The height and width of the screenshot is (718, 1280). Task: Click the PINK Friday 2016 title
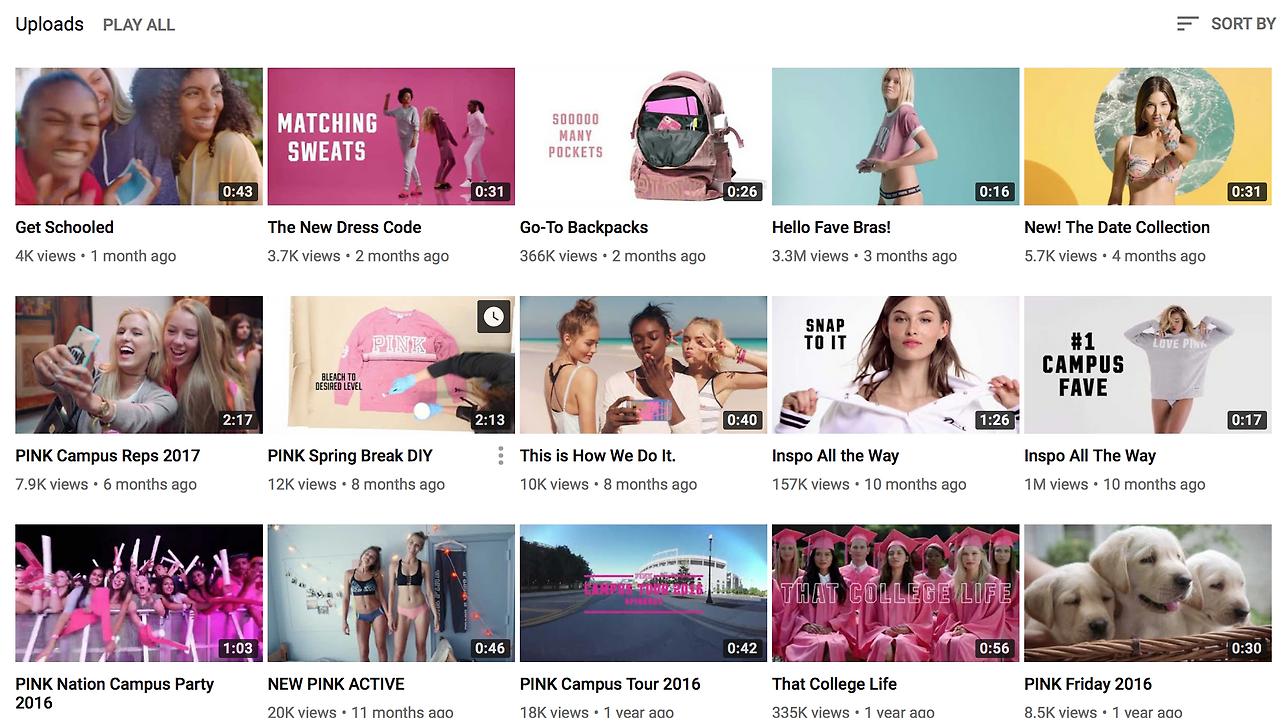1088,684
